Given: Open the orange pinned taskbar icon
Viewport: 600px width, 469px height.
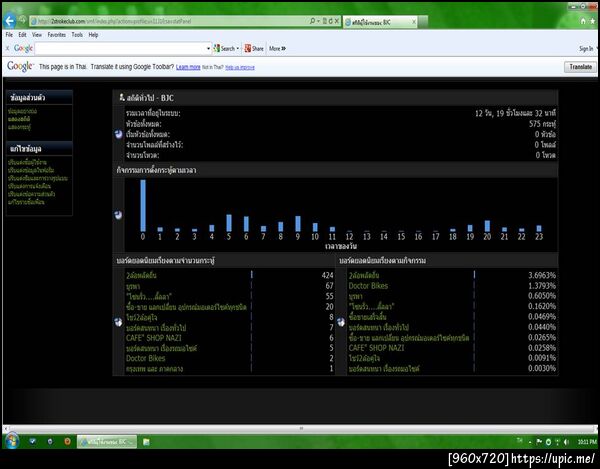Looking at the screenshot, I should [67, 441].
